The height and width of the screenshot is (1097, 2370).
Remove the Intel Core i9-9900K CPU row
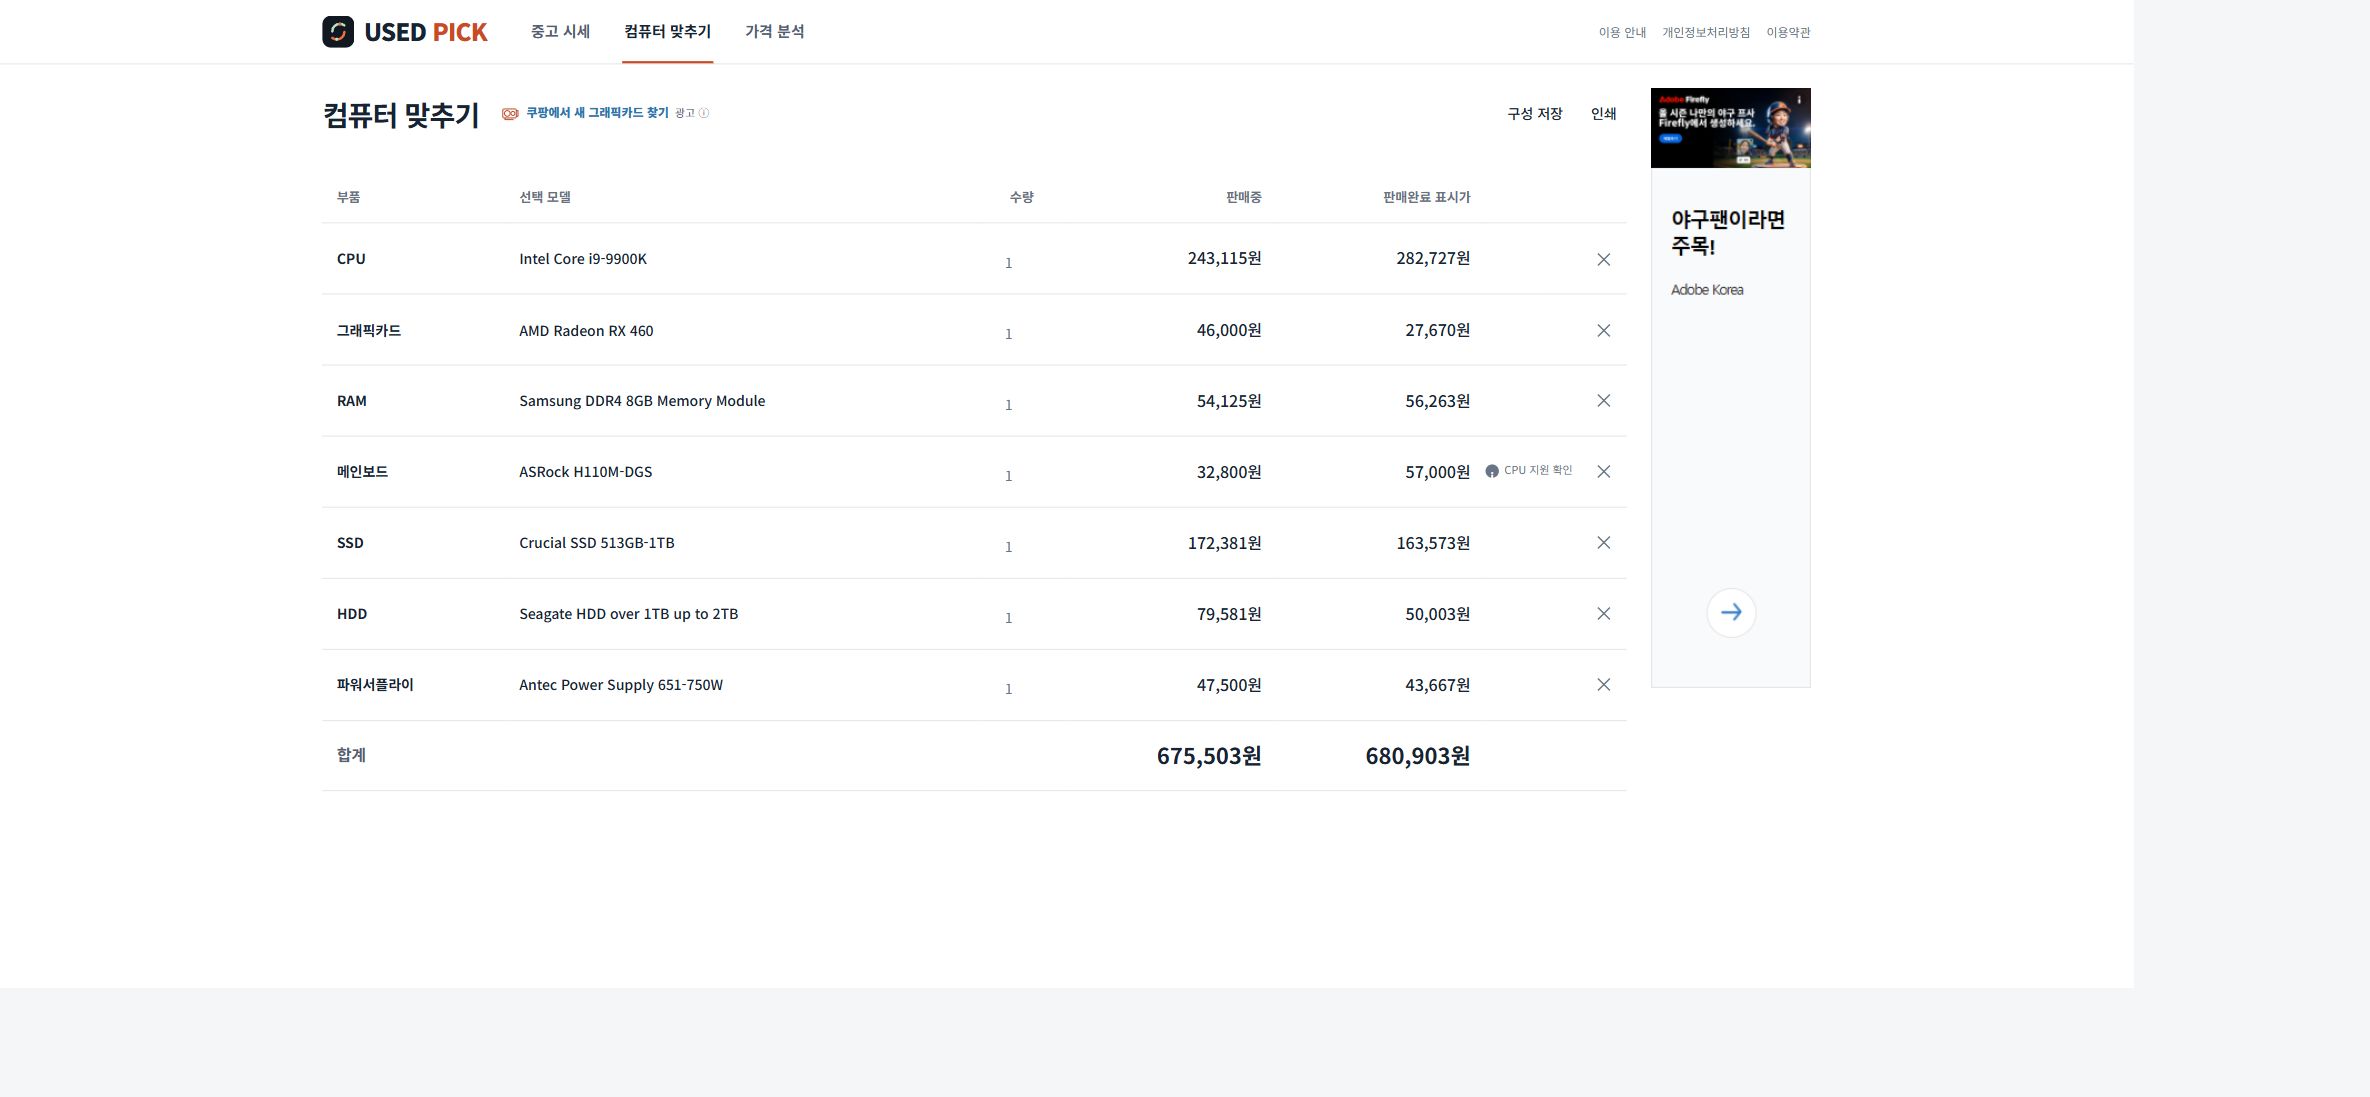coord(1603,259)
